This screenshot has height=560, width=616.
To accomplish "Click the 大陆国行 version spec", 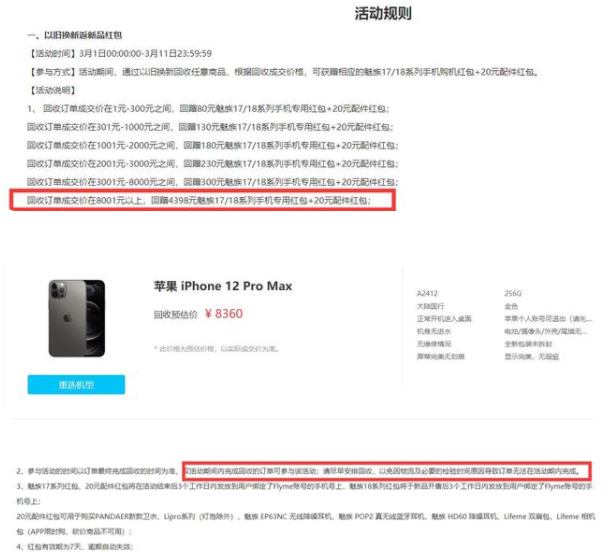I will click(x=430, y=306).
